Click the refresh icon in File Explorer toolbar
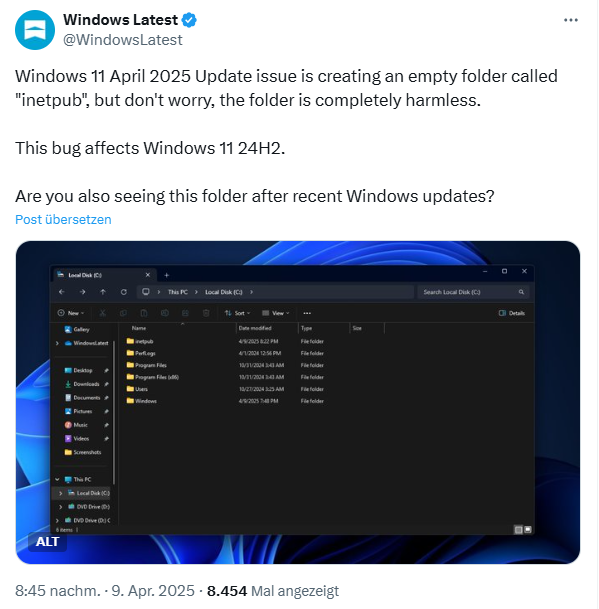599x609 pixels. coord(124,292)
